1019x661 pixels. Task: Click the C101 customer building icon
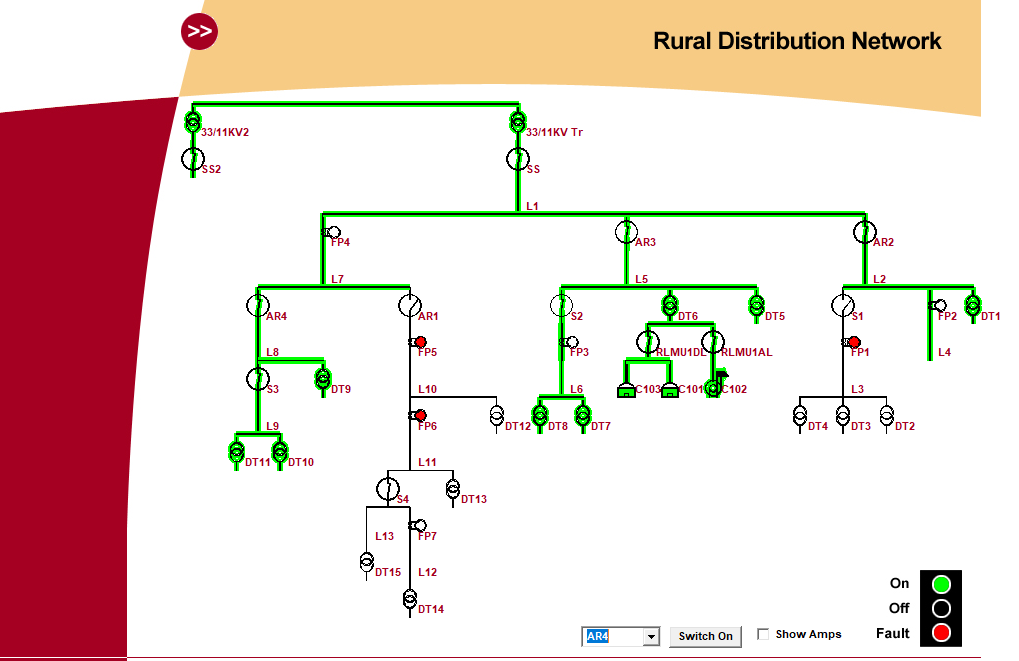point(670,390)
